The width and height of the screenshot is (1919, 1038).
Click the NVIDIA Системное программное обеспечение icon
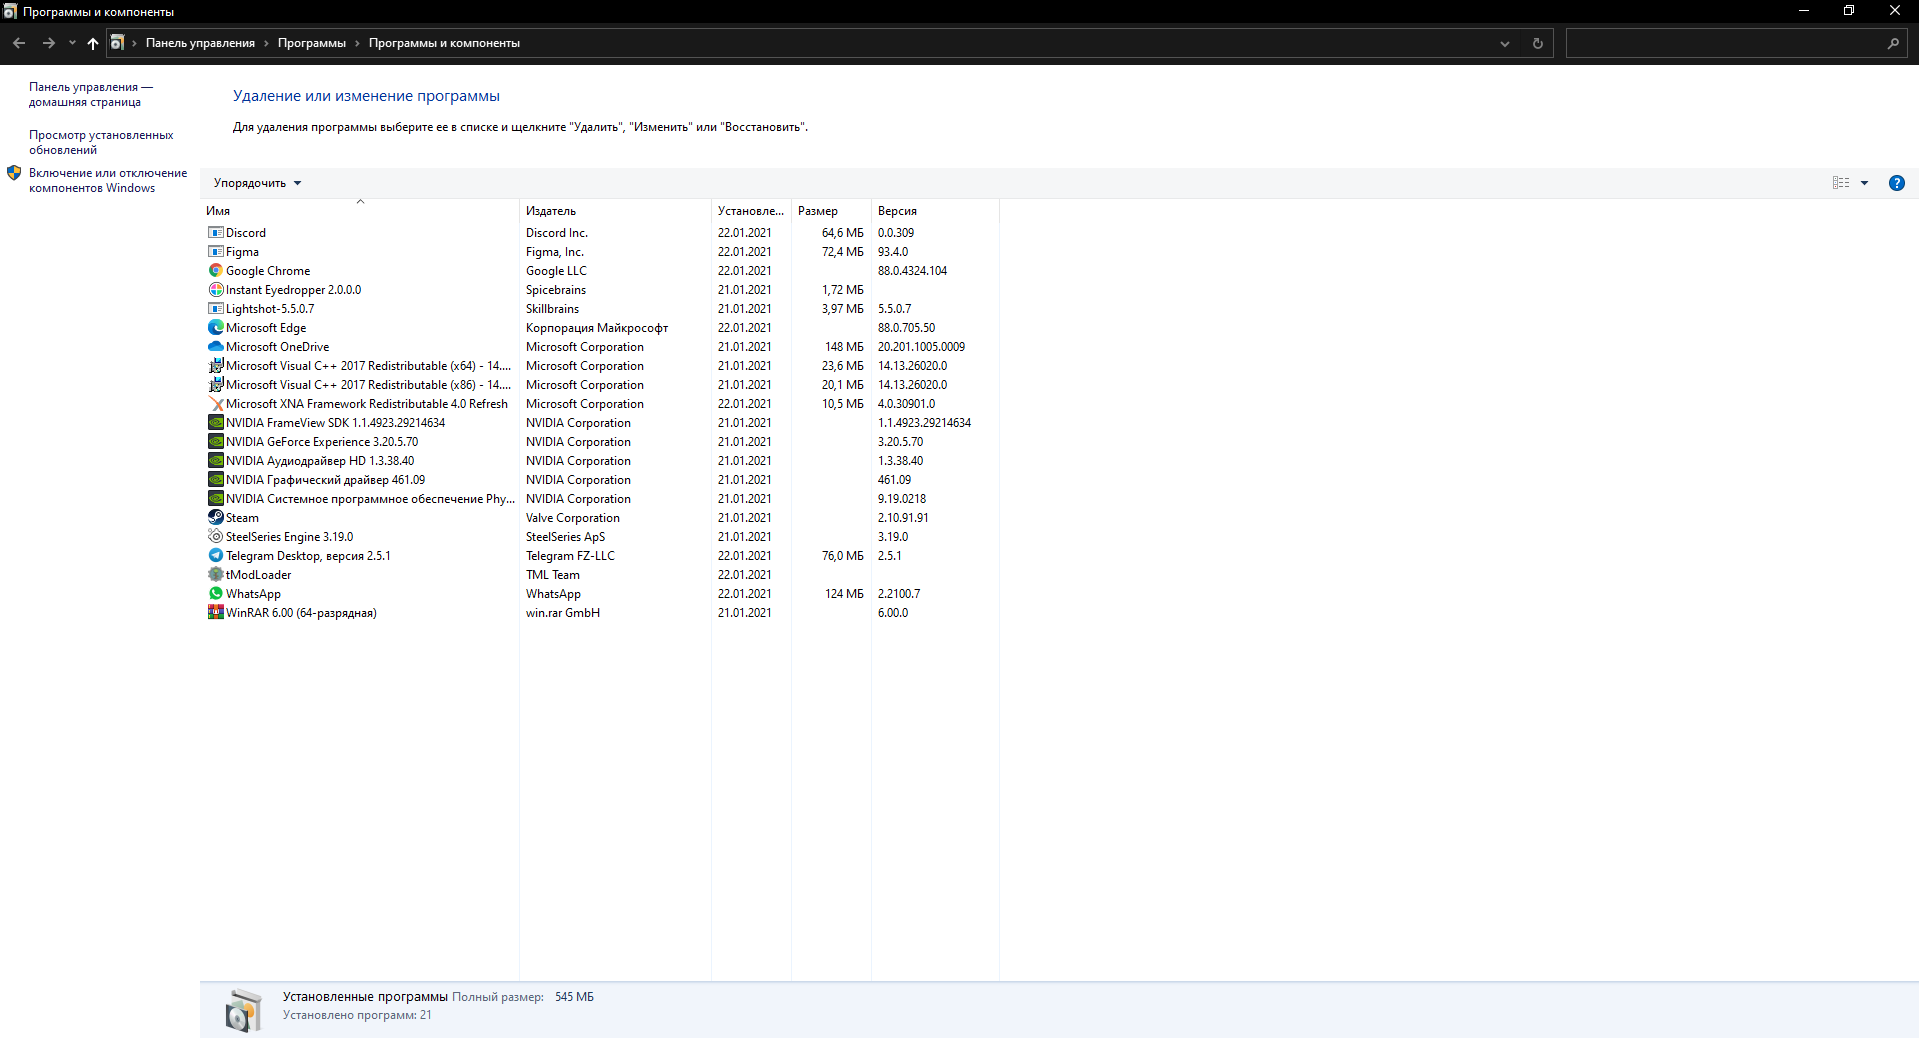[x=215, y=499]
